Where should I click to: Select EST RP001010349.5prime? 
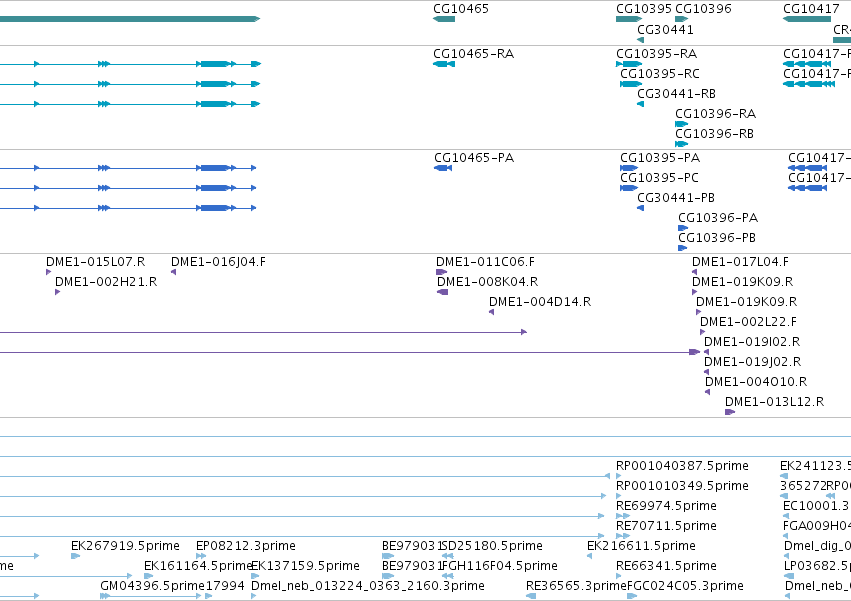point(682,486)
